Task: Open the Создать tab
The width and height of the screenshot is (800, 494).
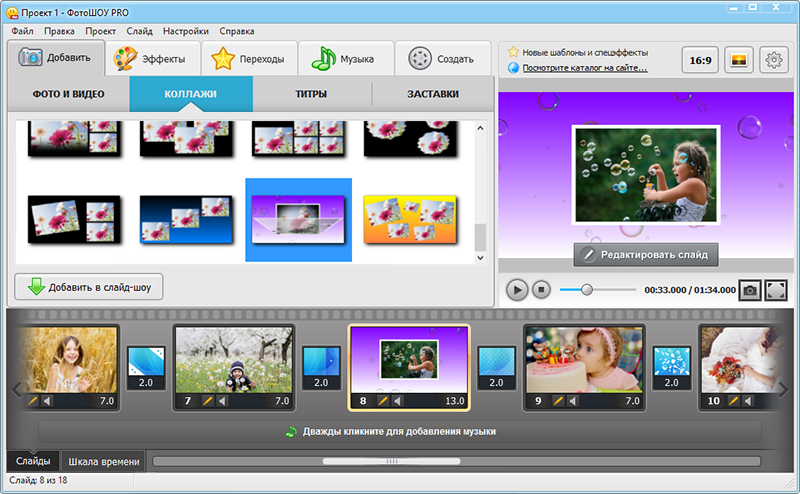Action: [442, 59]
